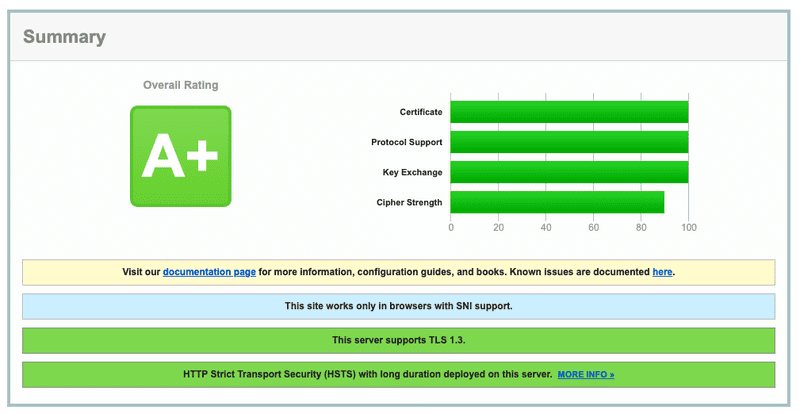Click the Certificate chart label

tap(420, 112)
